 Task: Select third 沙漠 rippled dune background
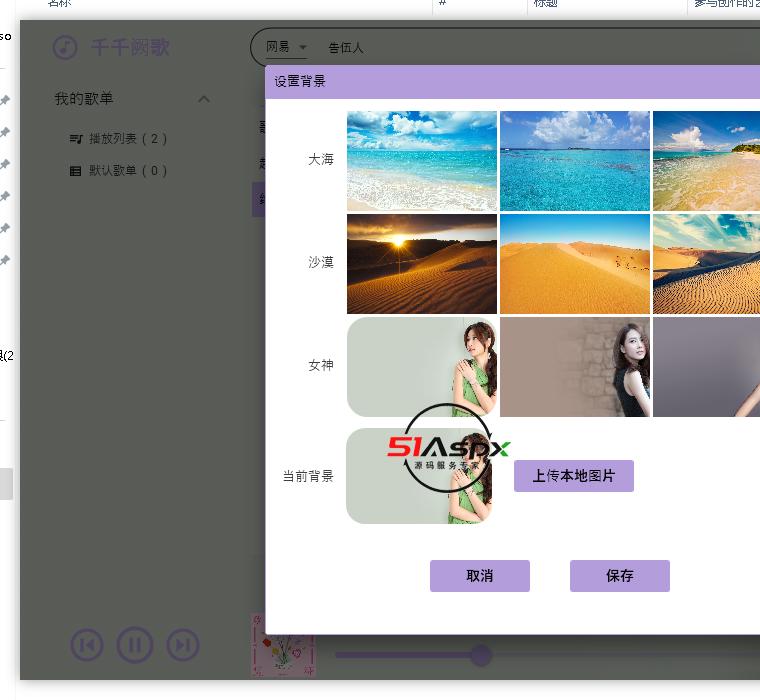coord(706,264)
